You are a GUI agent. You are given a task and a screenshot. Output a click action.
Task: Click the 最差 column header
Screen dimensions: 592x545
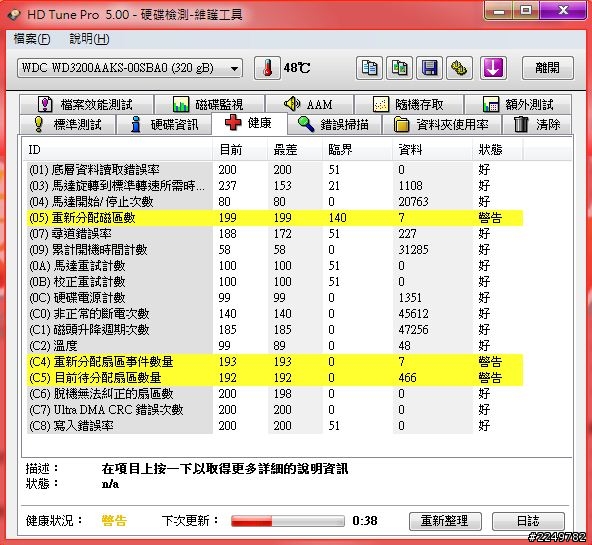tap(295, 150)
